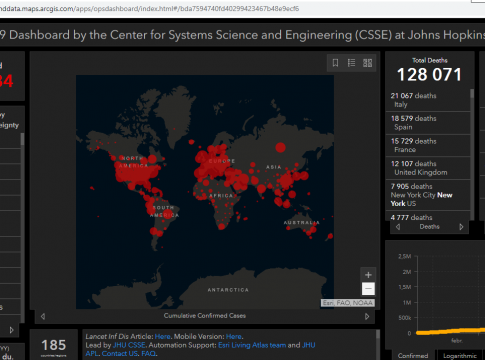Open the map bookmarks icon
This screenshot has height=360, width=485.
click(x=335, y=63)
